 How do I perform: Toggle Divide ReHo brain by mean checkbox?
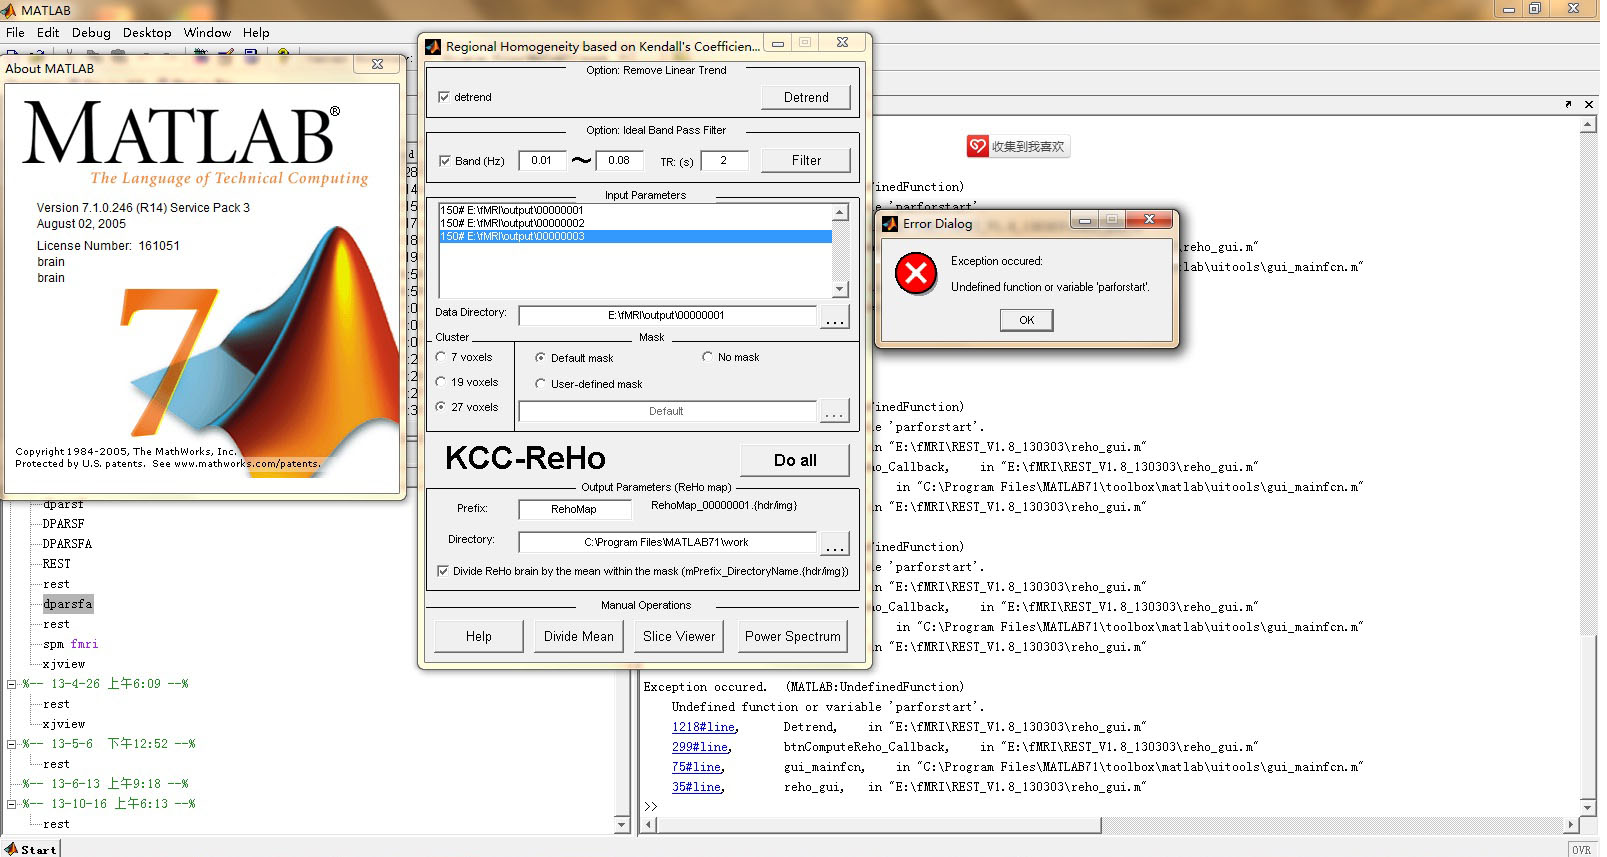443,571
